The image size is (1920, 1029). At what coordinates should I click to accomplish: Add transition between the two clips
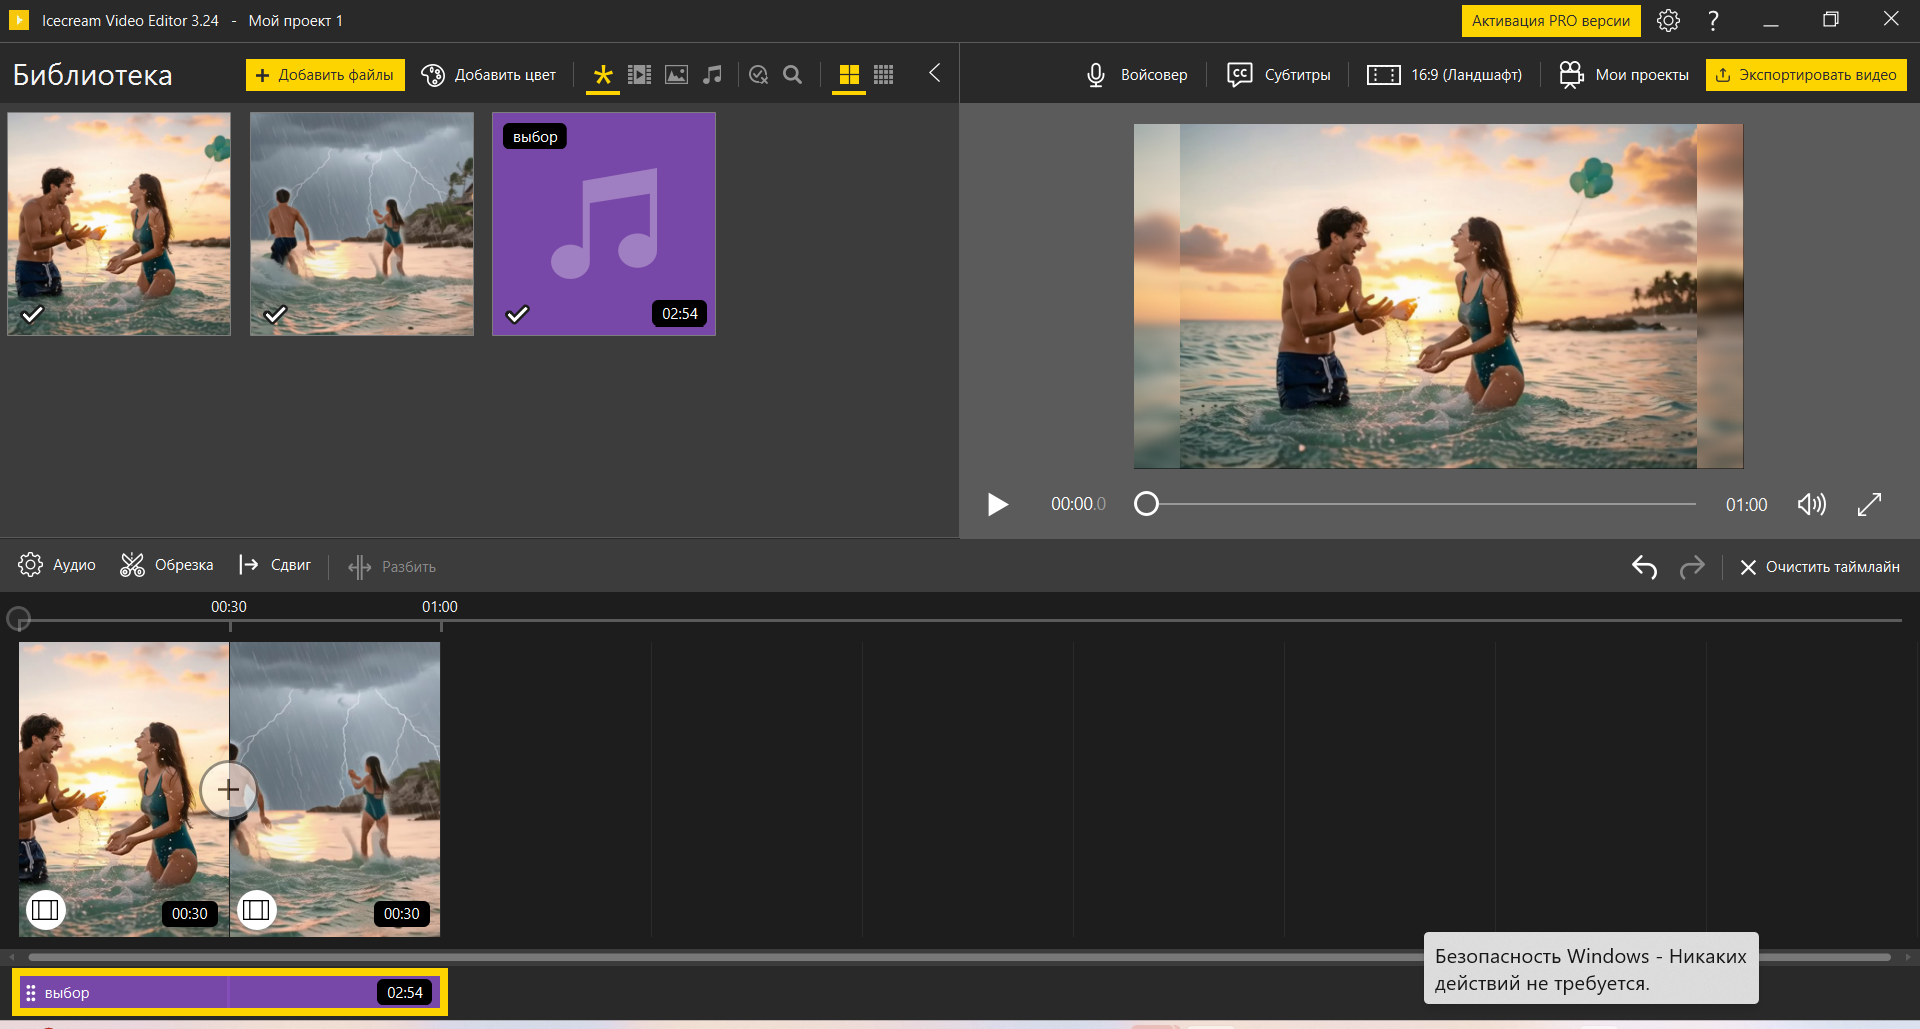click(x=229, y=790)
